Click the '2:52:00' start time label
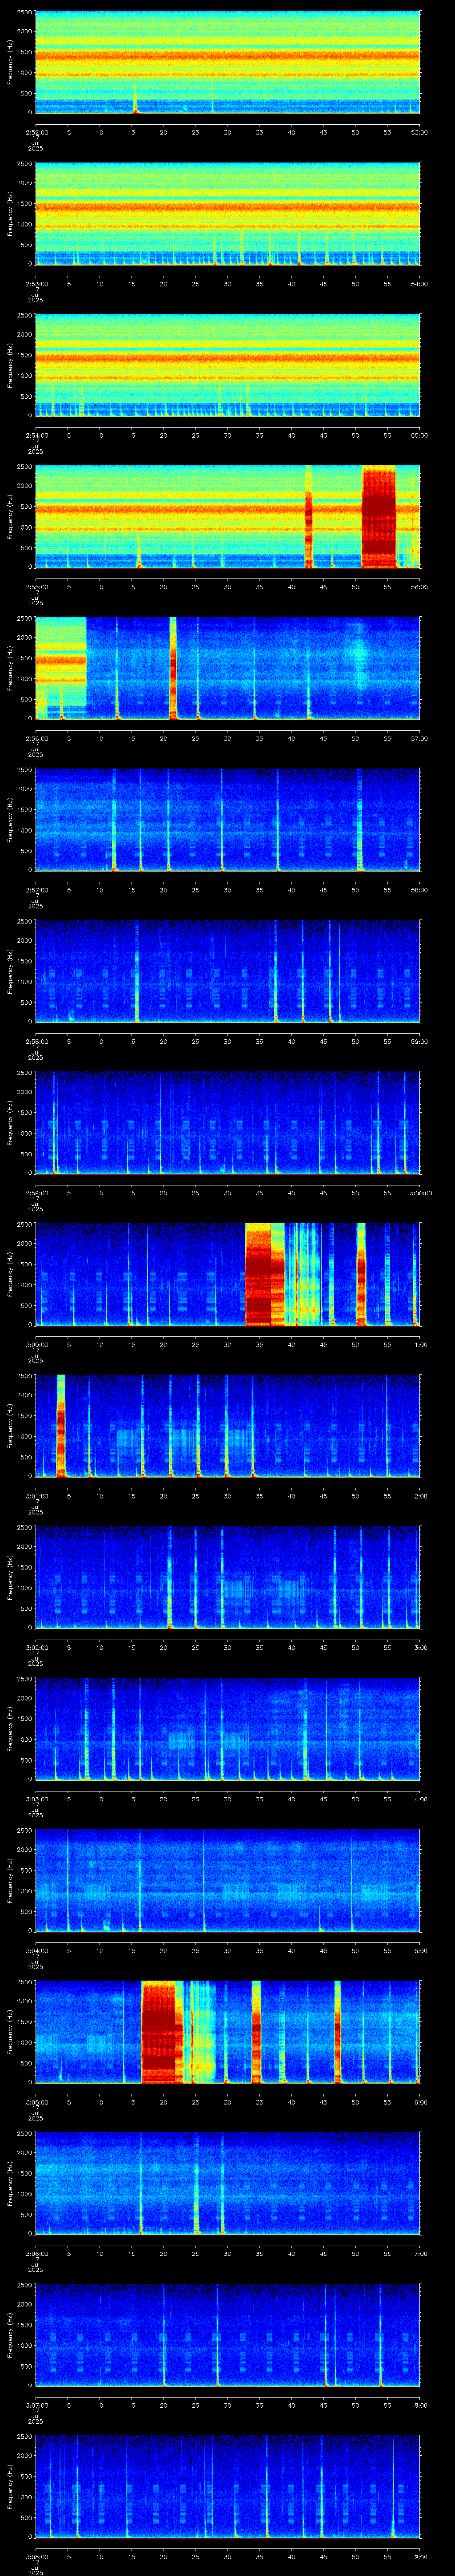Image resolution: width=455 pixels, height=2576 pixels. point(37,131)
